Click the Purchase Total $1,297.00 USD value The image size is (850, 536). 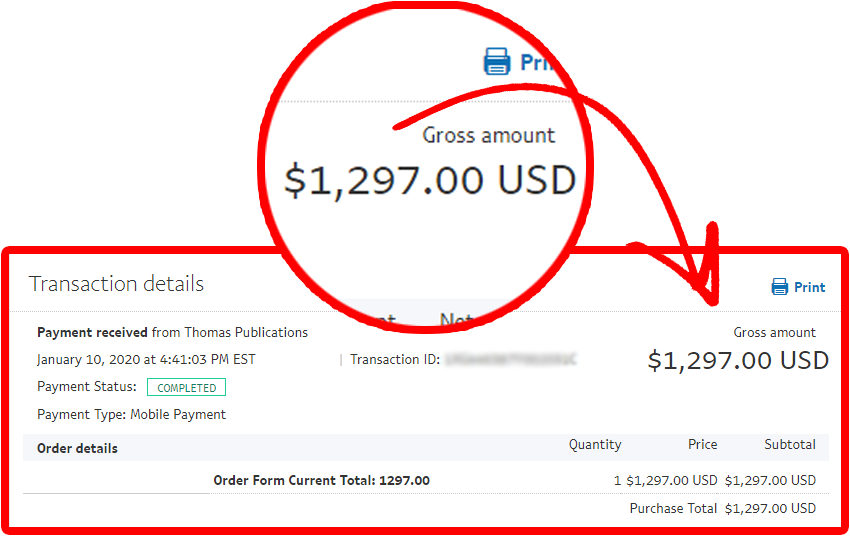(770, 508)
